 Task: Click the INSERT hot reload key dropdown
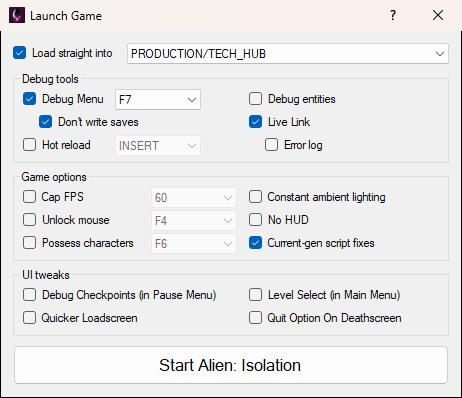pos(158,146)
